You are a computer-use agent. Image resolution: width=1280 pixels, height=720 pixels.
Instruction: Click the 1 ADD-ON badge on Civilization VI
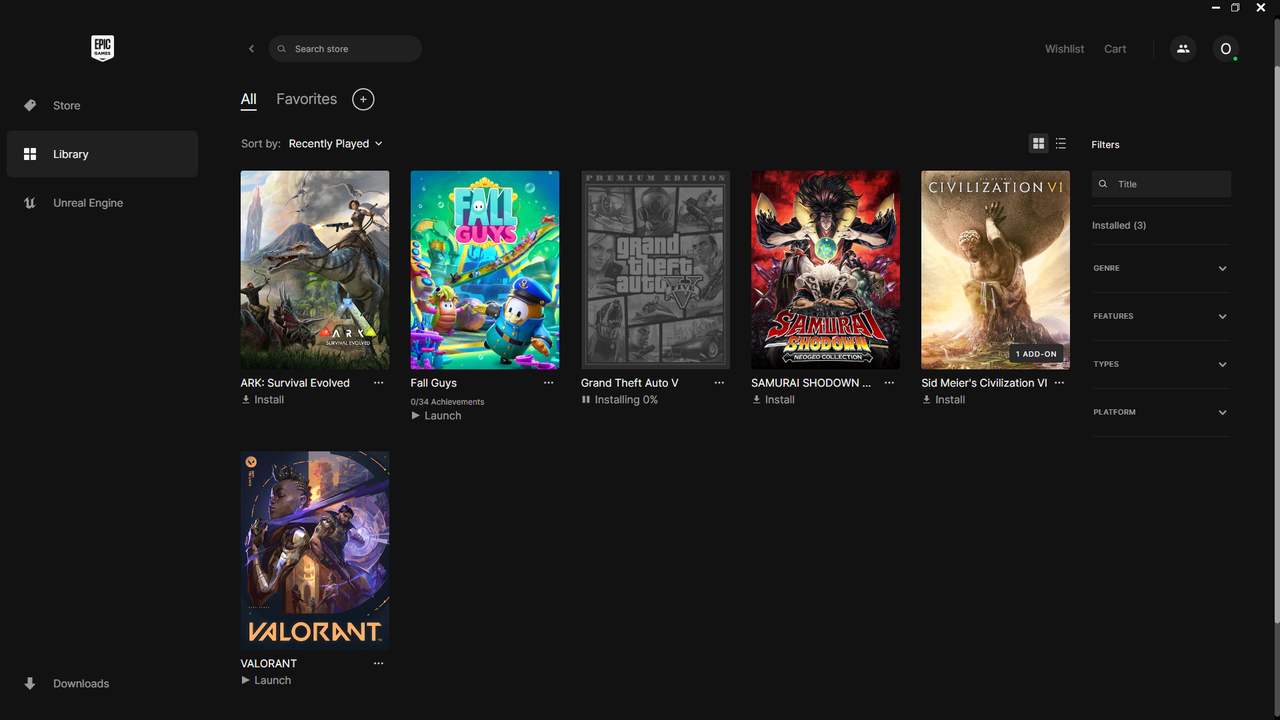(x=1036, y=354)
